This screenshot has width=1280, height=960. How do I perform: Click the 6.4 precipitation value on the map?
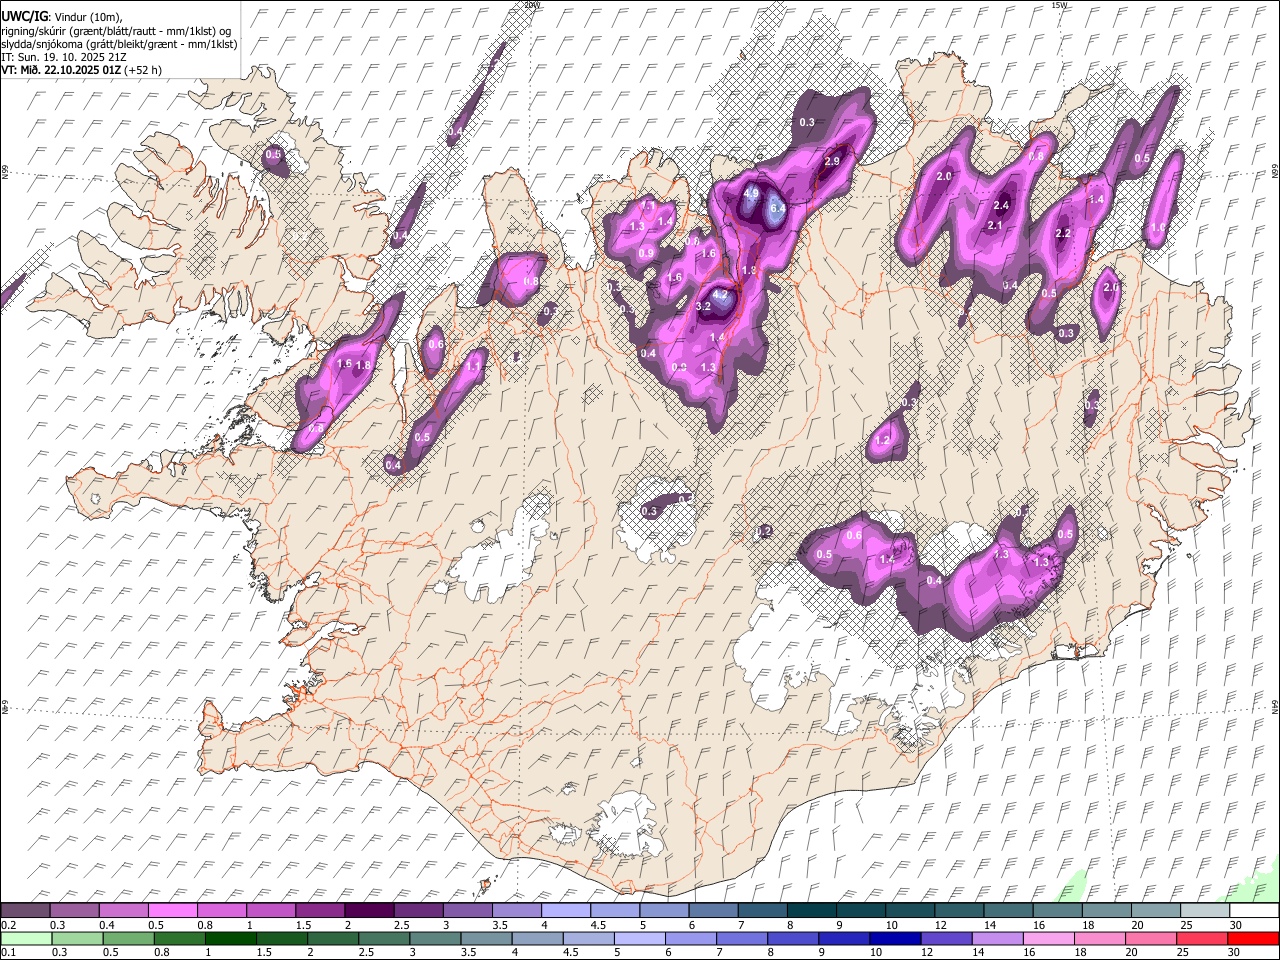(778, 208)
